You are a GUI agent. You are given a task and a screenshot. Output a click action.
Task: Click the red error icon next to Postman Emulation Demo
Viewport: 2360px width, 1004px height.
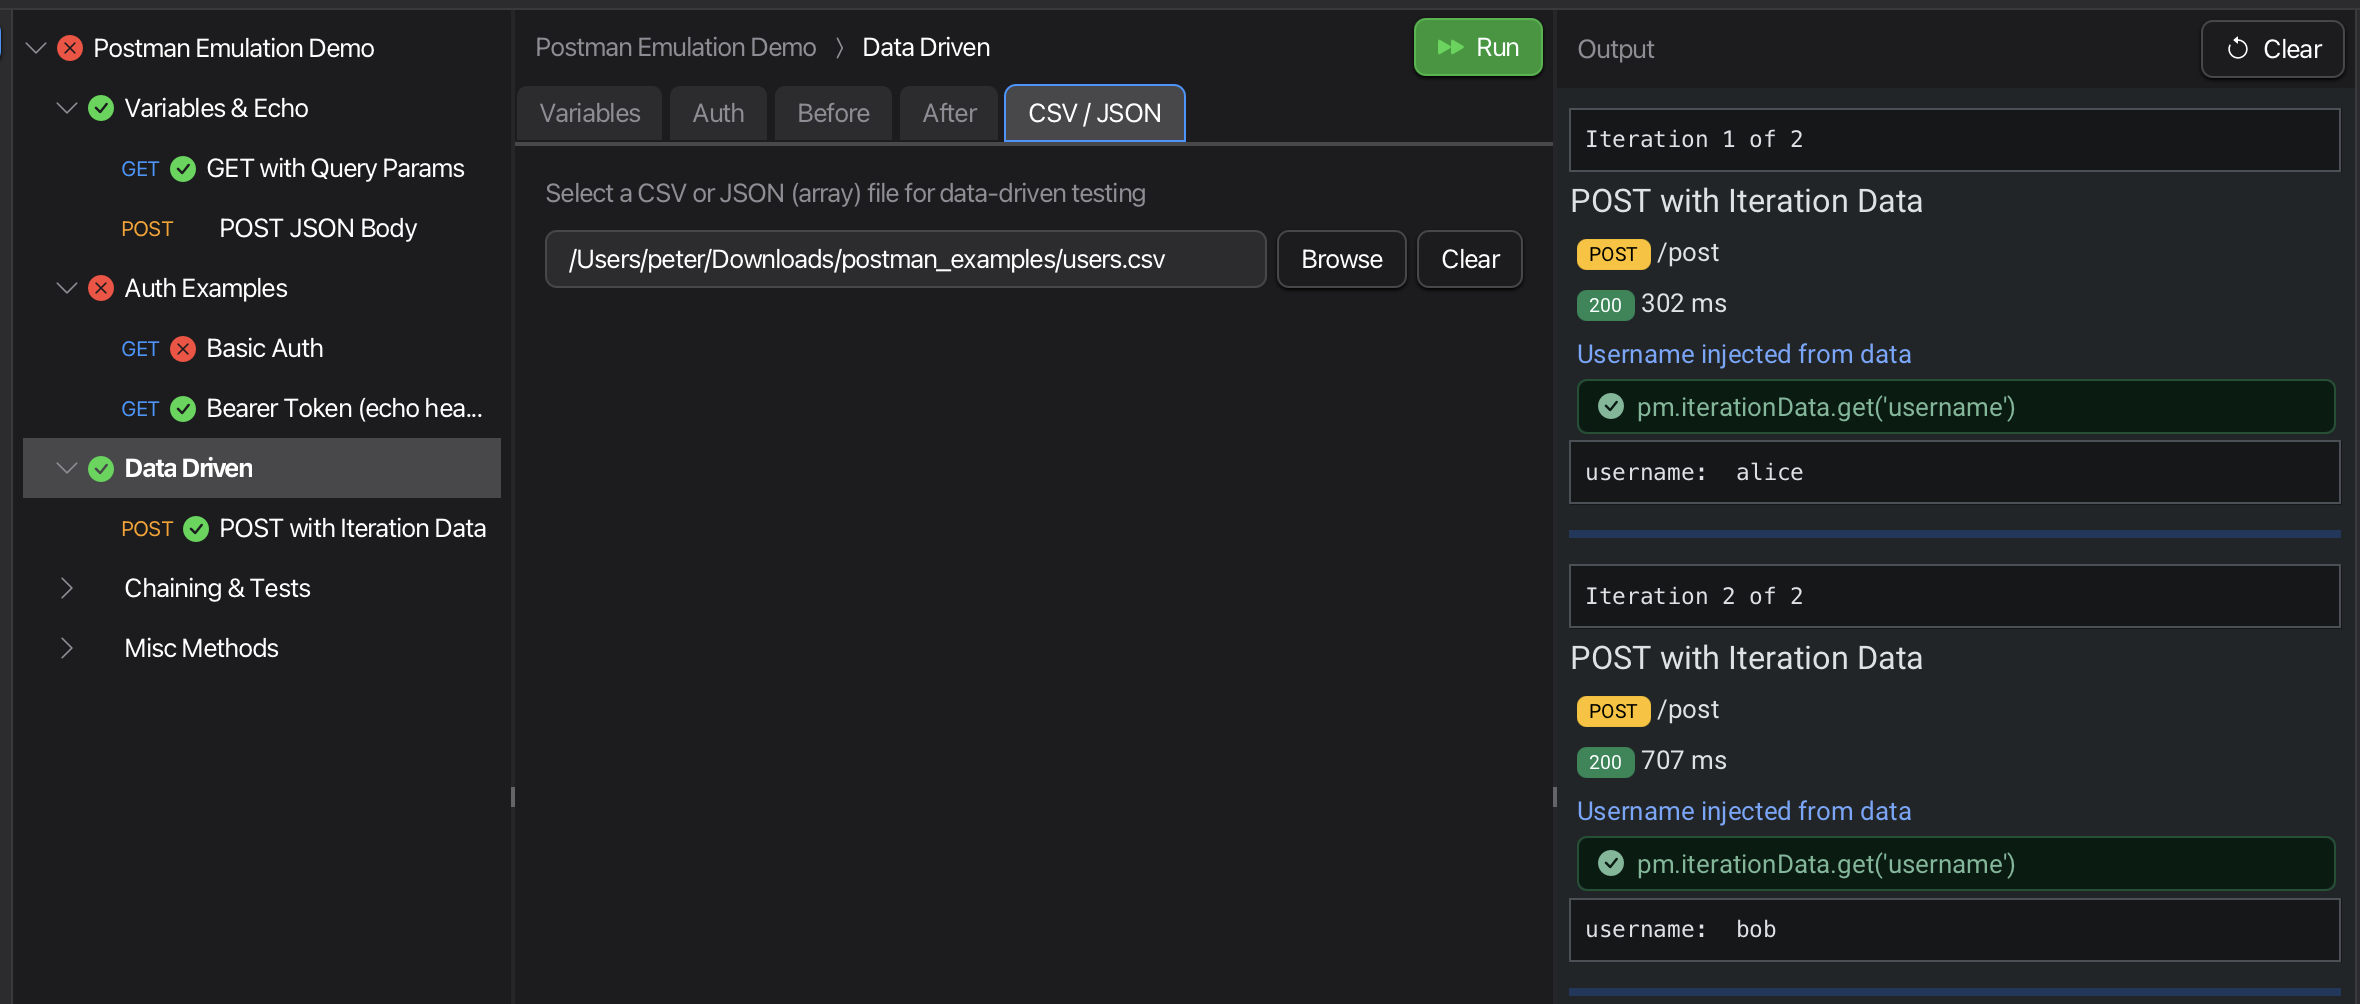click(69, 47)
